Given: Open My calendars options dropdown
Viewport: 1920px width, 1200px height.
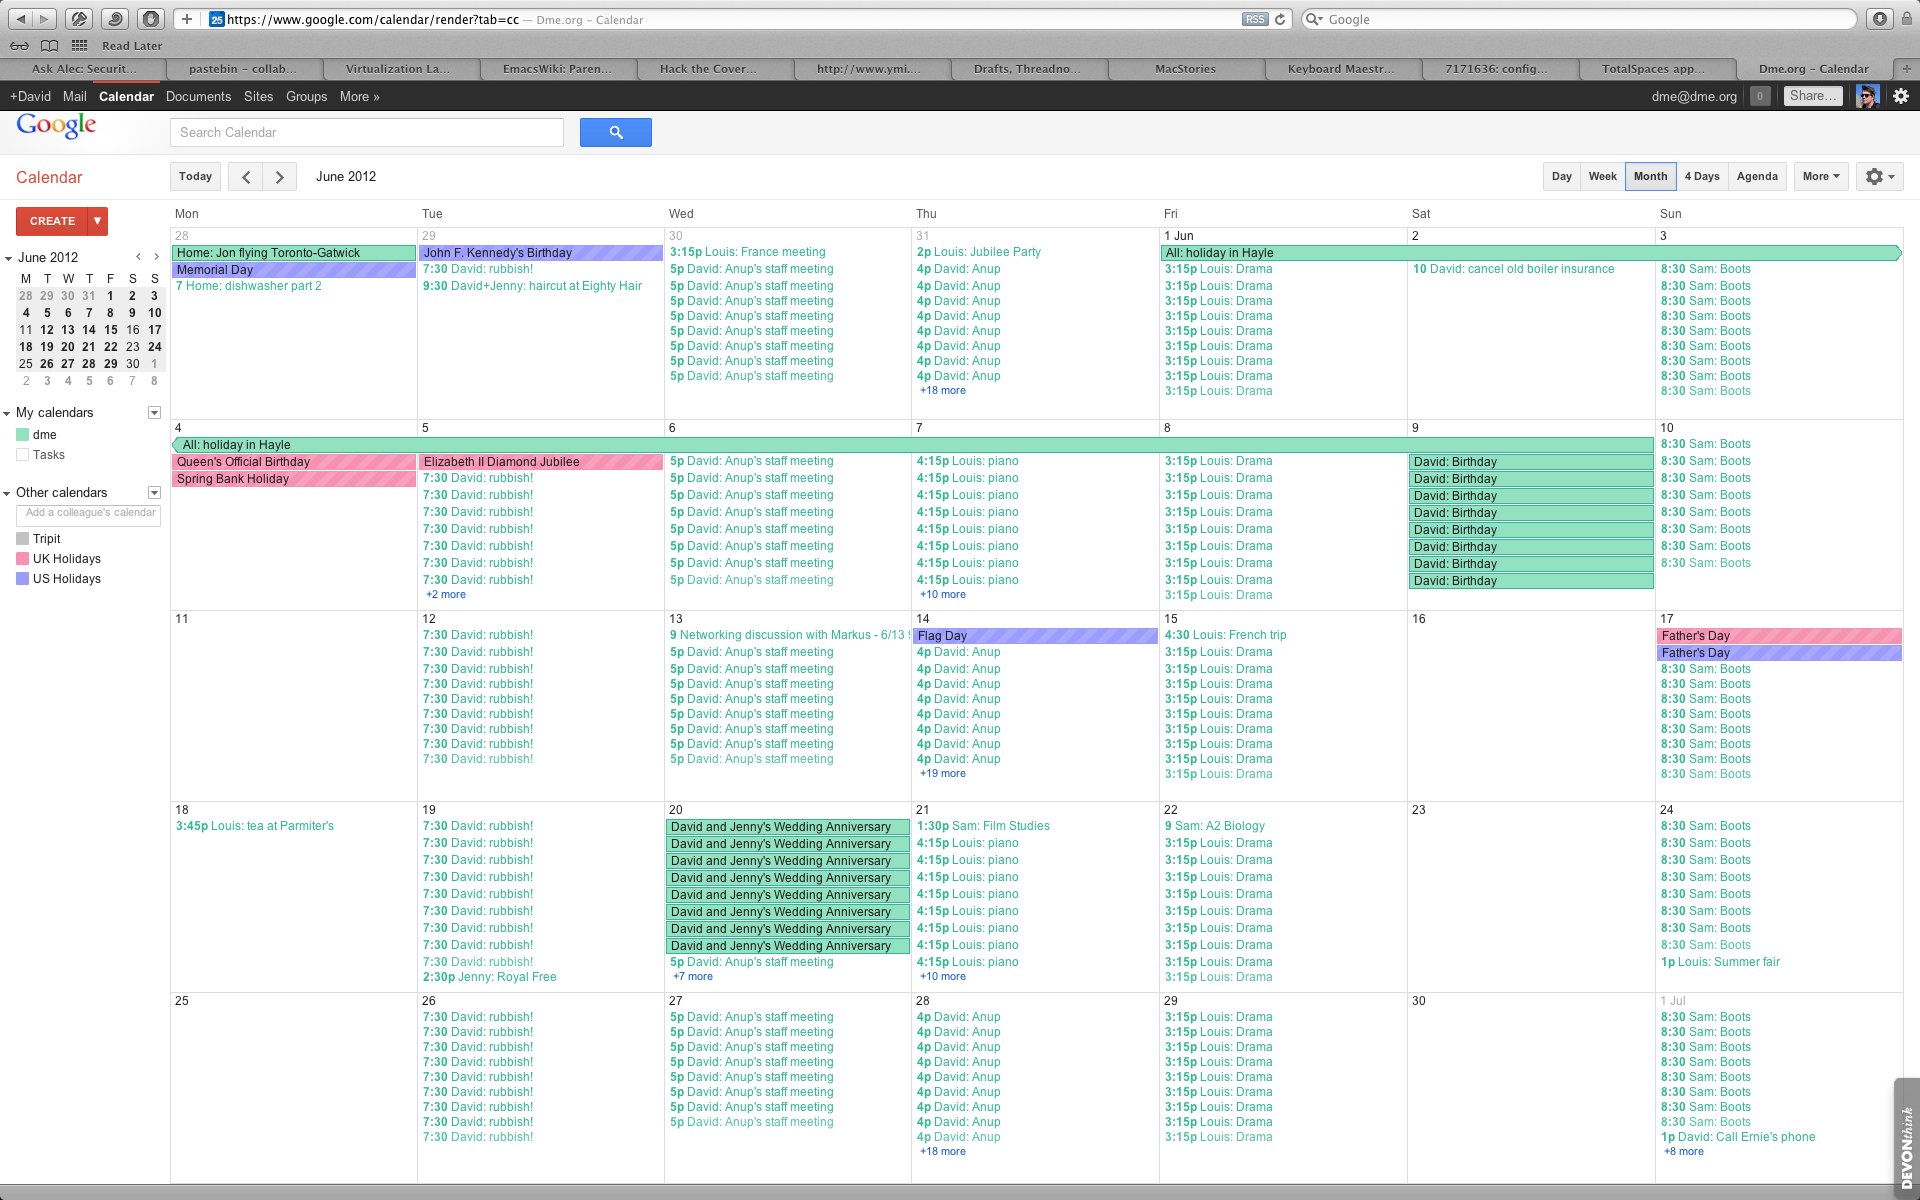Looking at the screenshot, I should pos(154,413).
